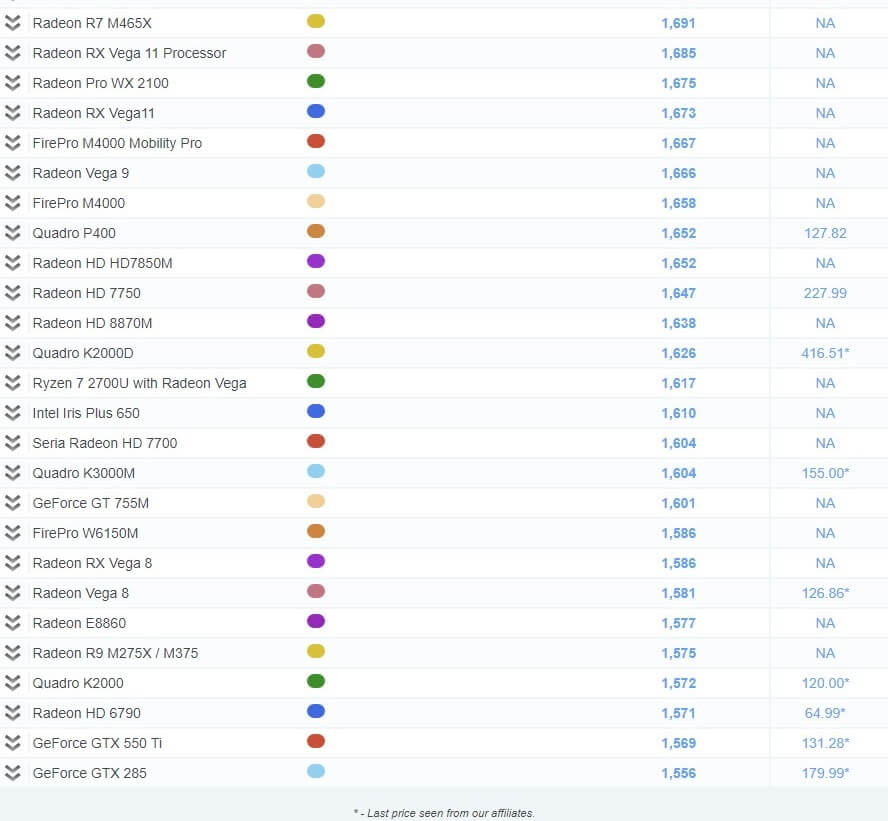
Task: Expand the Radeon RX Vega11 row chevron
Action: 12,113
